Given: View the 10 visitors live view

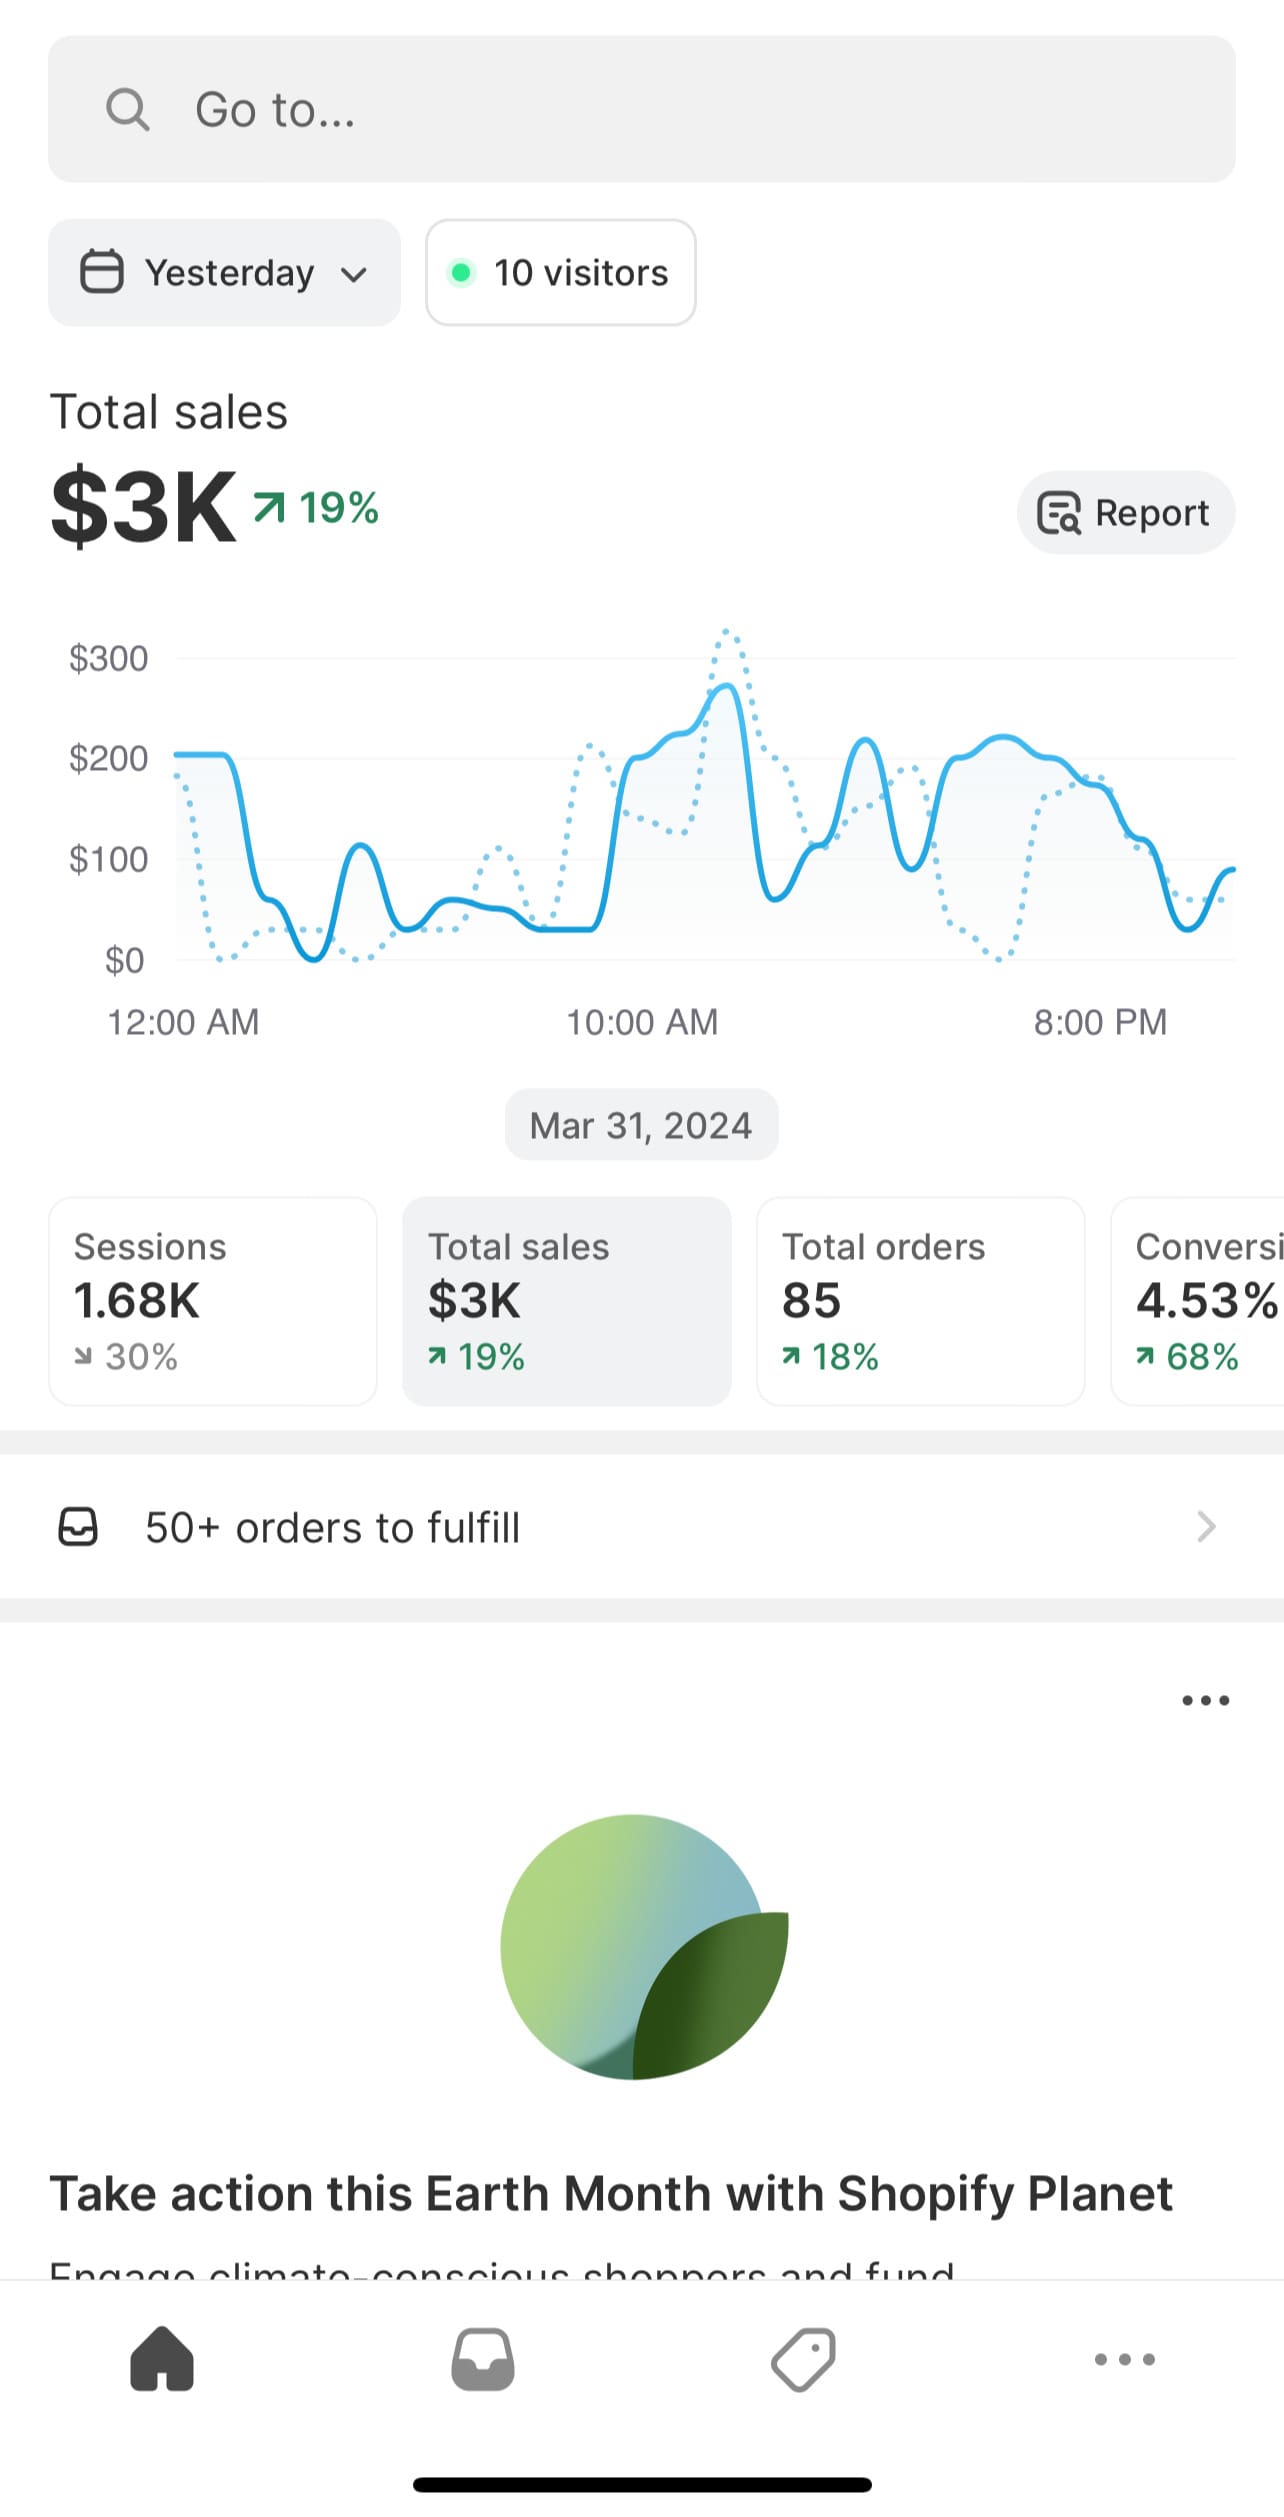Looking at the screenshot, I should tap(561, 272).
